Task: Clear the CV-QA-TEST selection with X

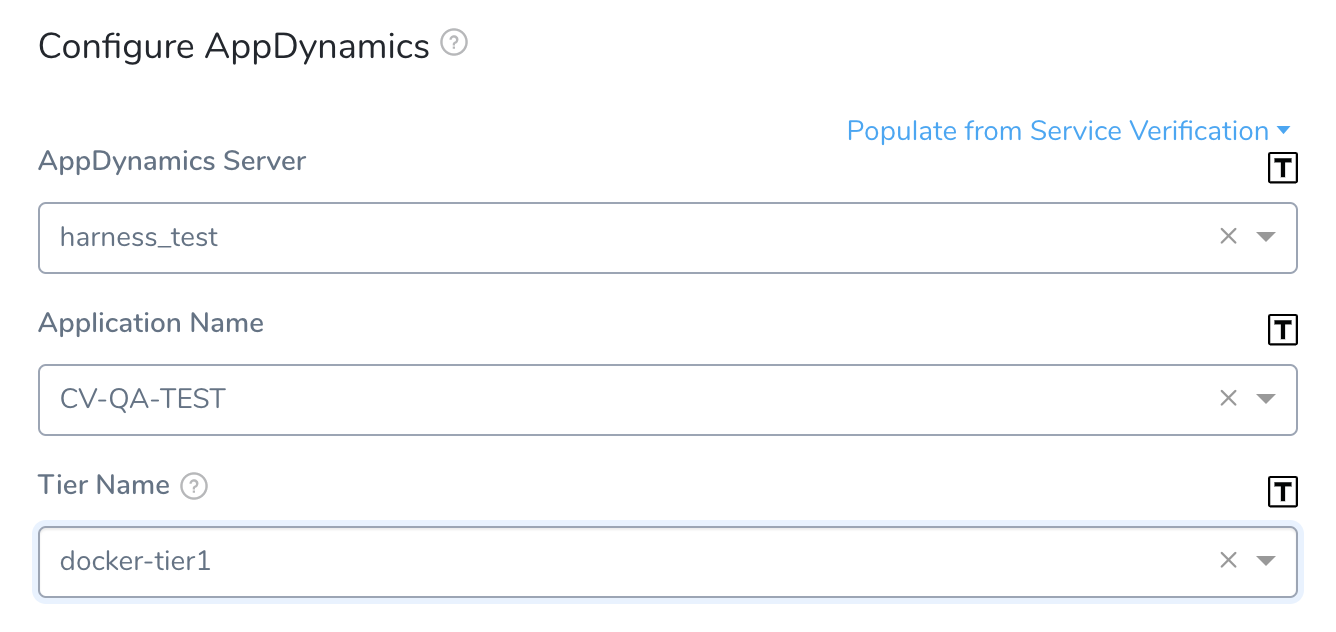Action: [1228, 399]
